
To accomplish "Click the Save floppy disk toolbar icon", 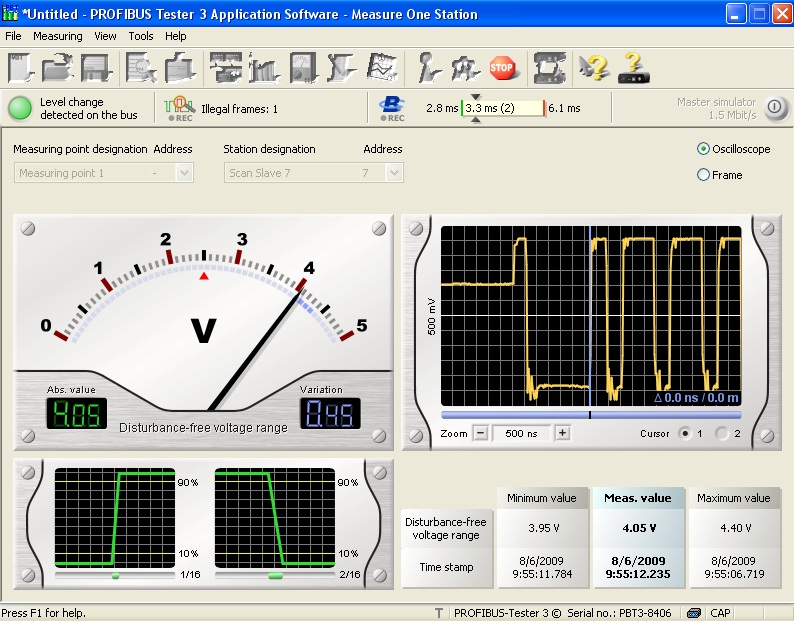I will point(95,68).
